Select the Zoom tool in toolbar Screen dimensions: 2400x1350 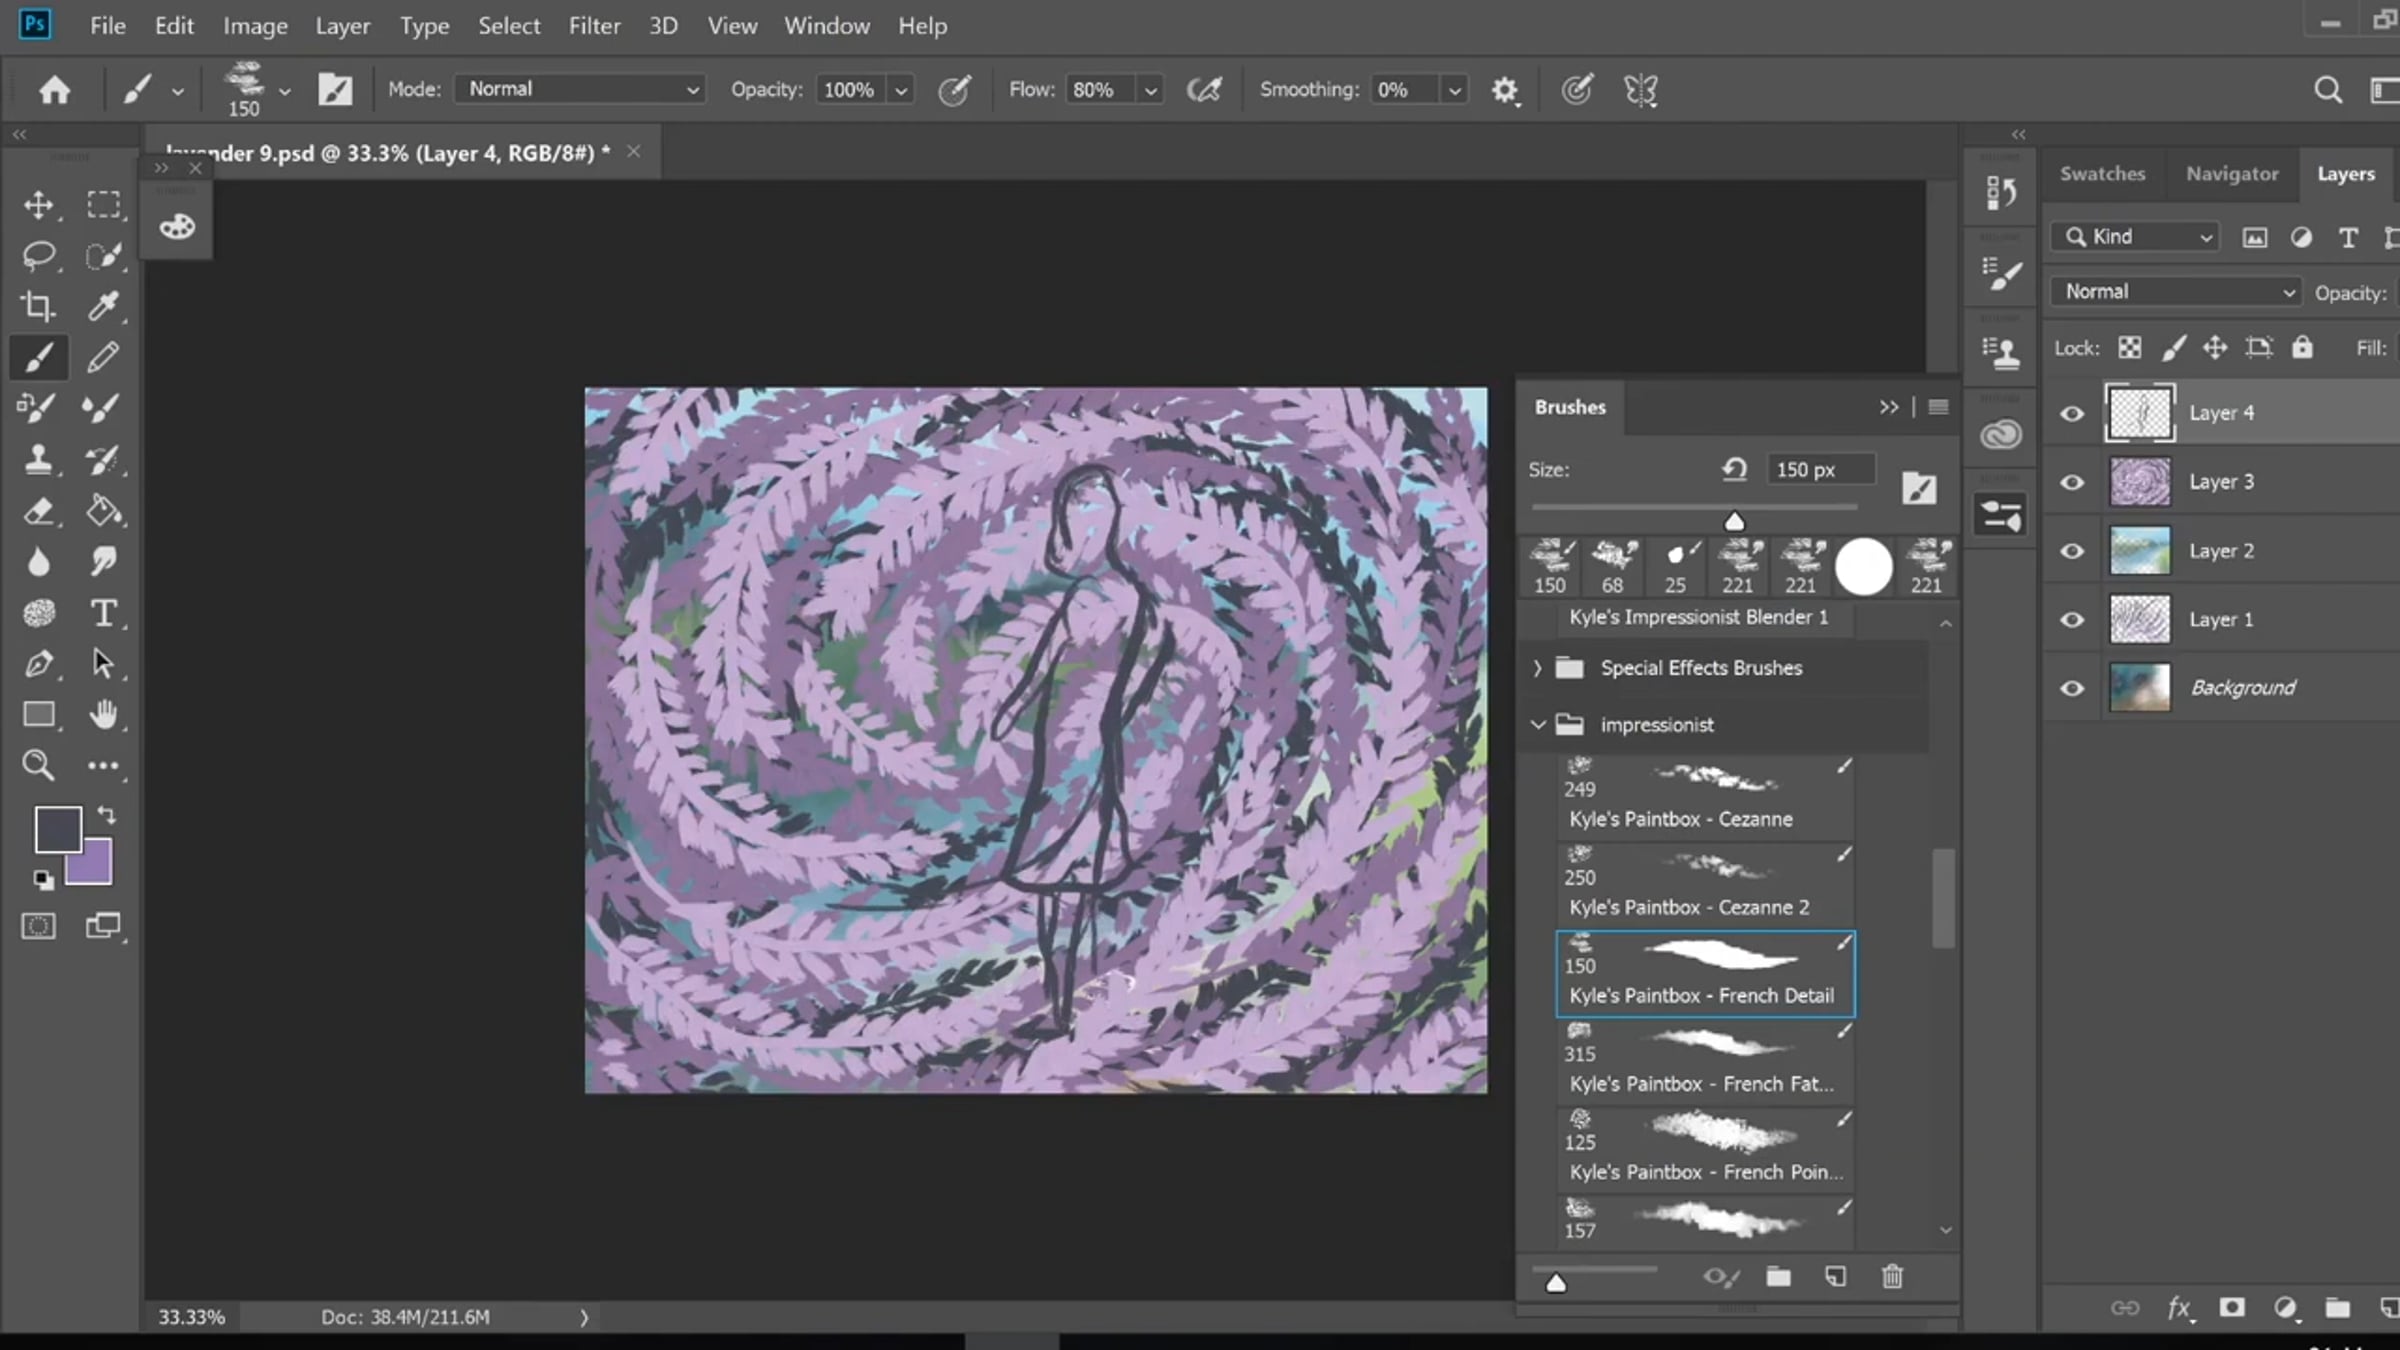pos(39,765)
